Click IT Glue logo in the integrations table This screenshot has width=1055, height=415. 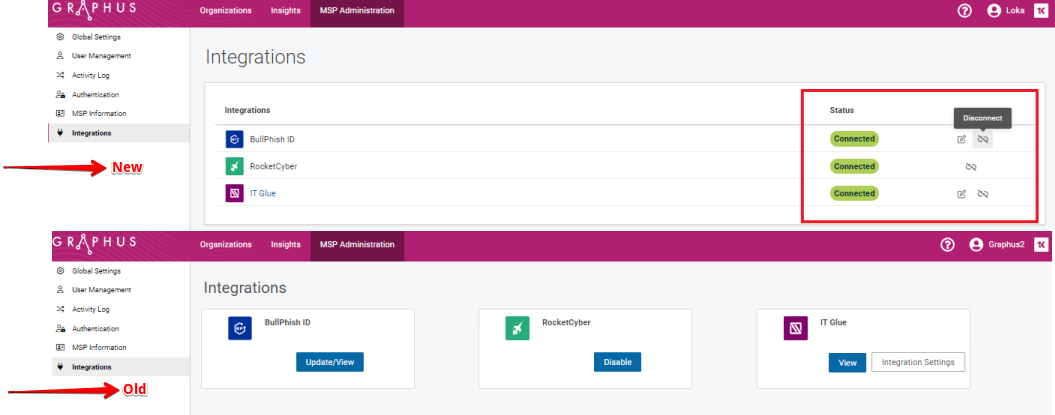point(234,194)
